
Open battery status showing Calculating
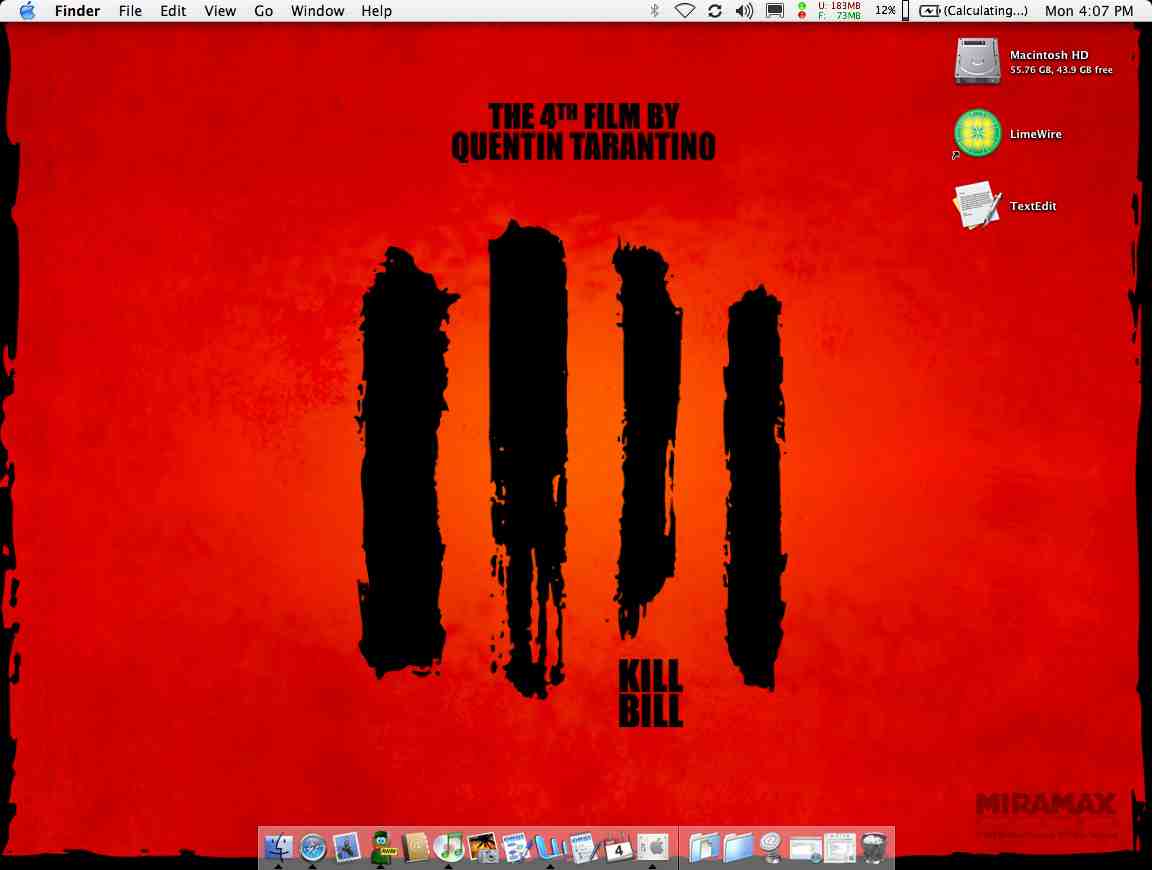(974, 10)
